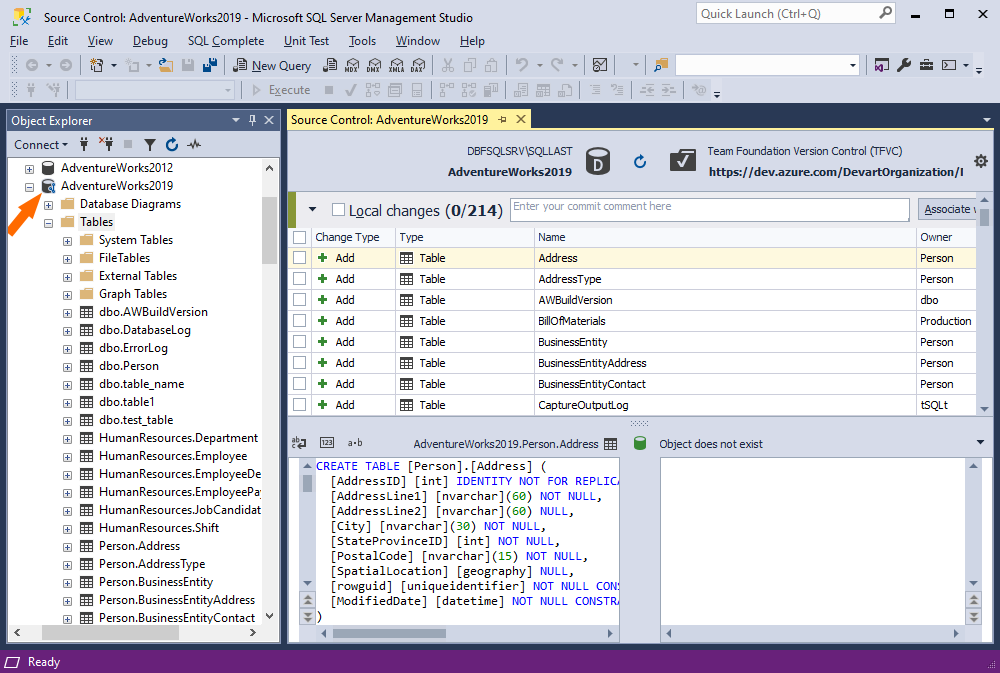Pin the Object Explorer panel
This screenshot has height=673, width=1000.
(x=253, y=120)
